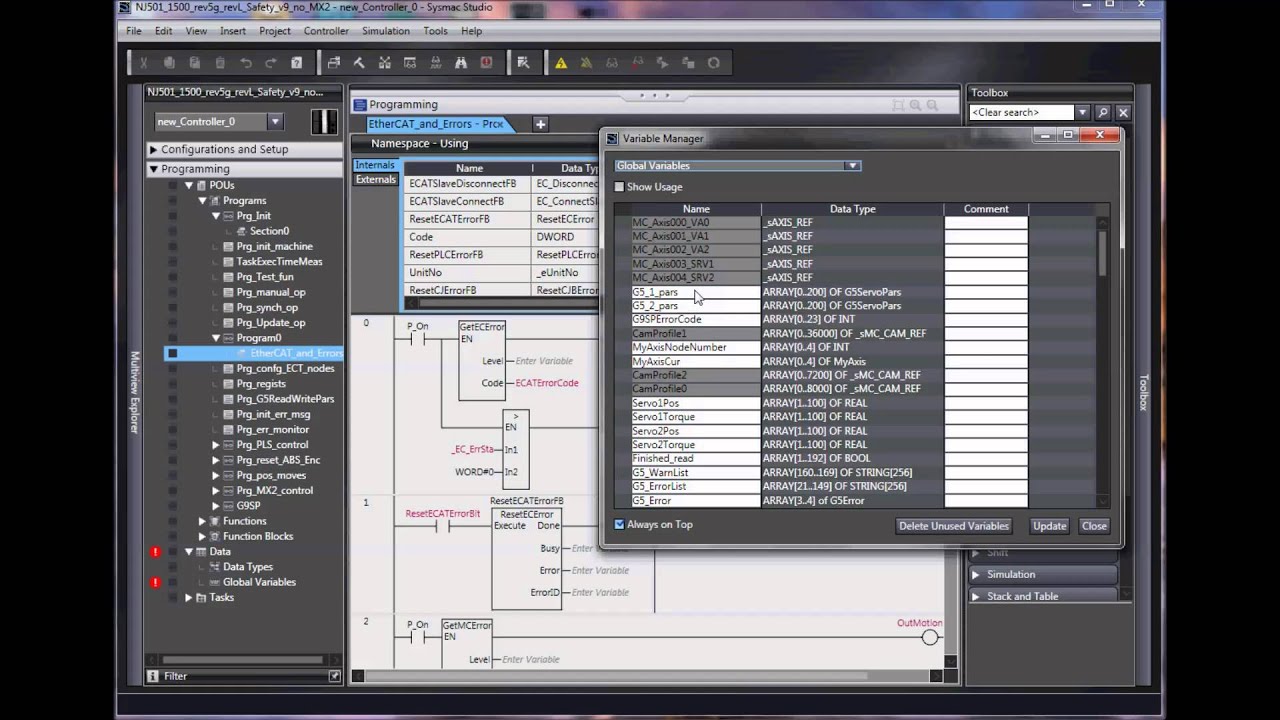Enable the Show Usage checkbox
This screenshot has height=720, width=1280.
click(619, 187)
